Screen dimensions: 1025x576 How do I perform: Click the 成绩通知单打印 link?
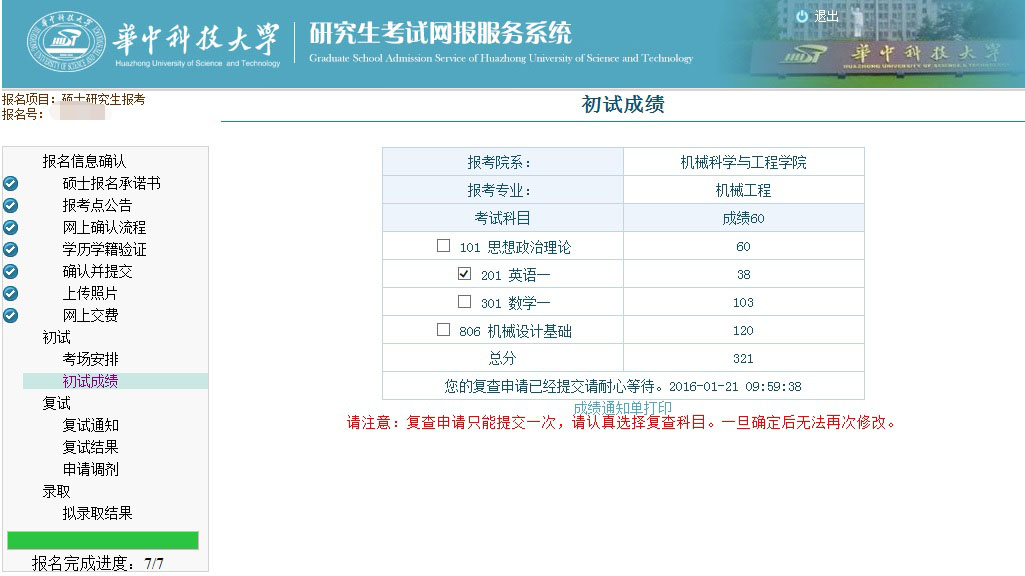tap(622, 408)
